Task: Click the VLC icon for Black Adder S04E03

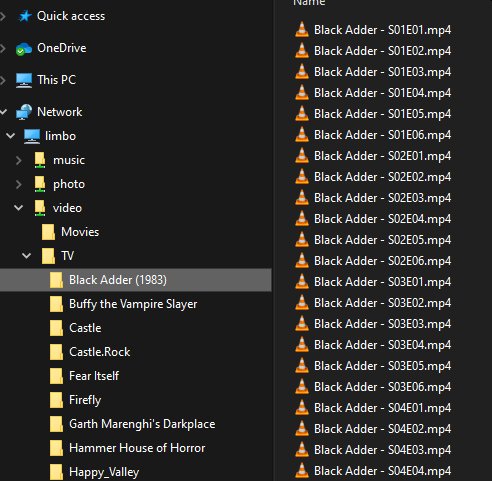Action: click(302, 449)
